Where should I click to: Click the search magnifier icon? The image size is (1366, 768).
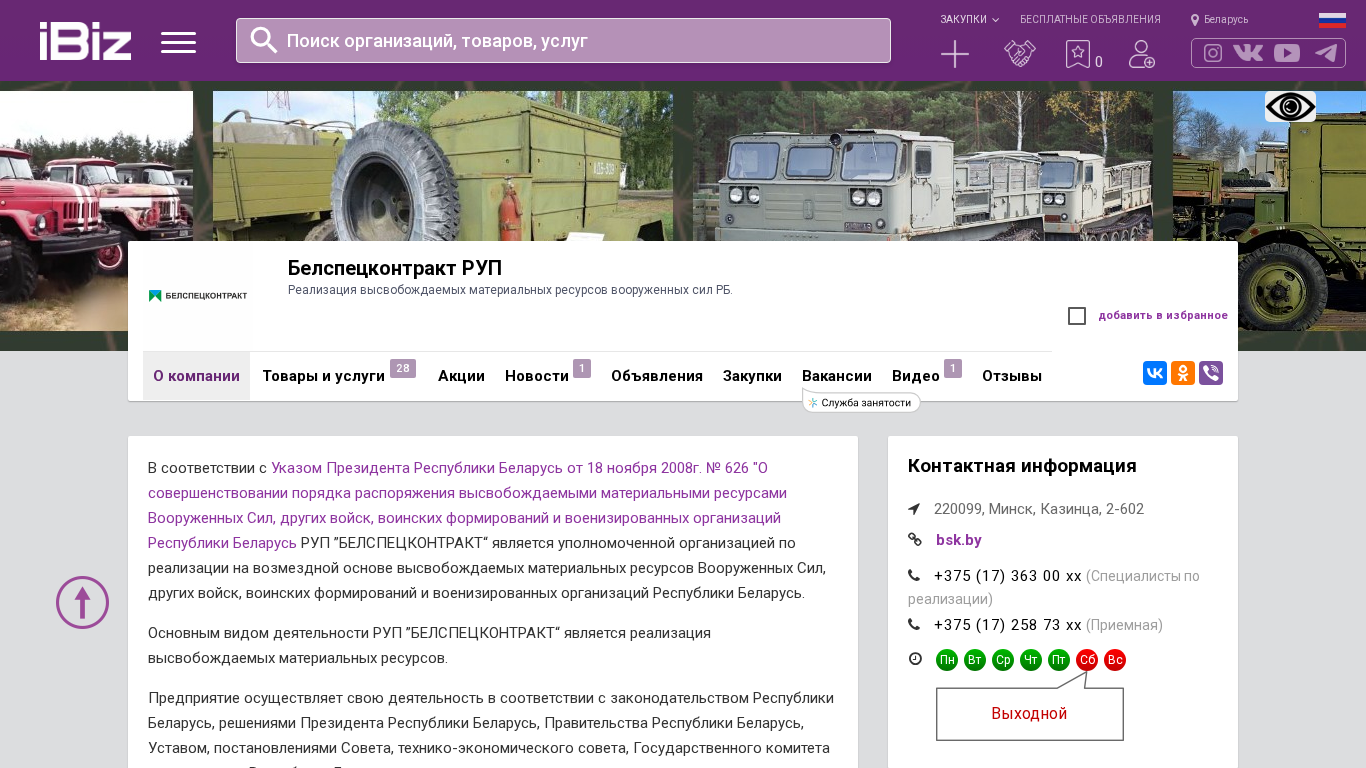(264, 40)
